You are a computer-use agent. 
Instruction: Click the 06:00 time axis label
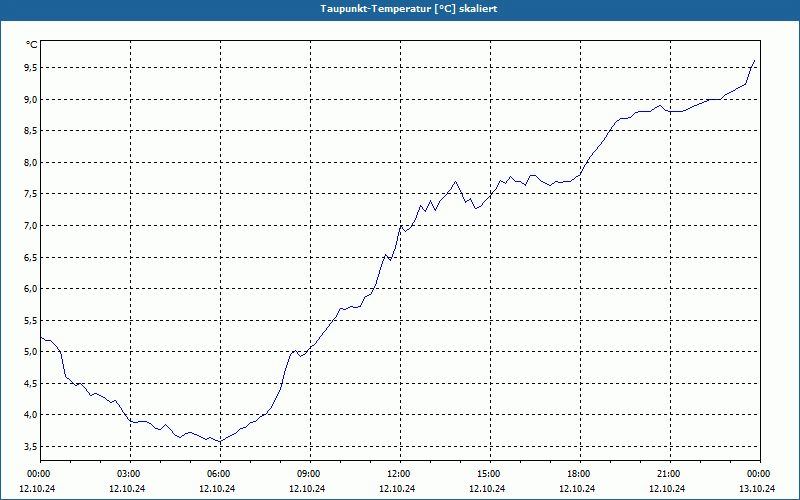pyautogui.click(x=218, y=474)
